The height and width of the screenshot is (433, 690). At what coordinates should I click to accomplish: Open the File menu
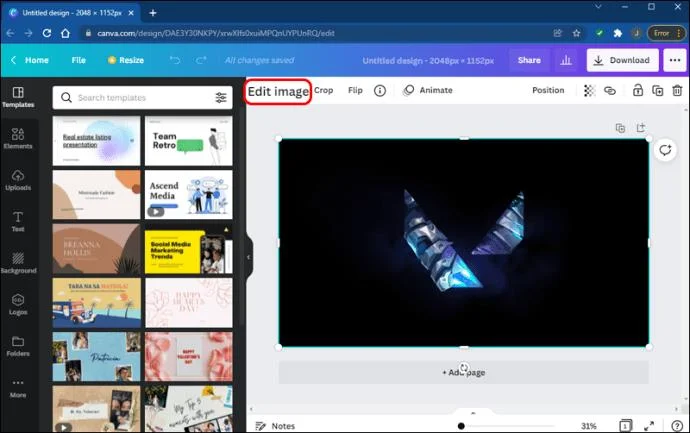pos(78,60)
